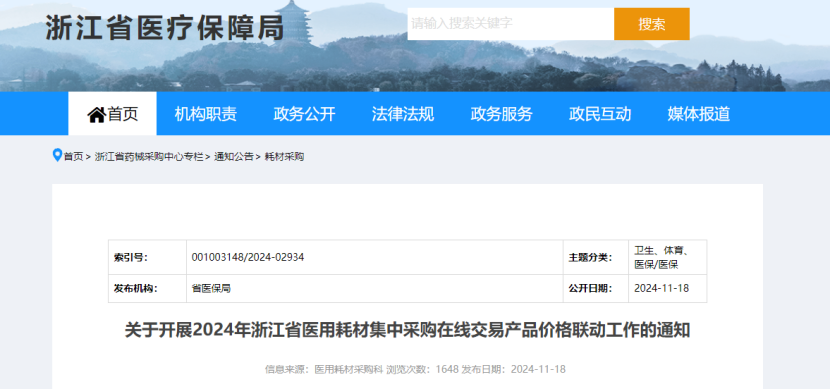Click the 首页 breadcrumb link

pos(74,157)
